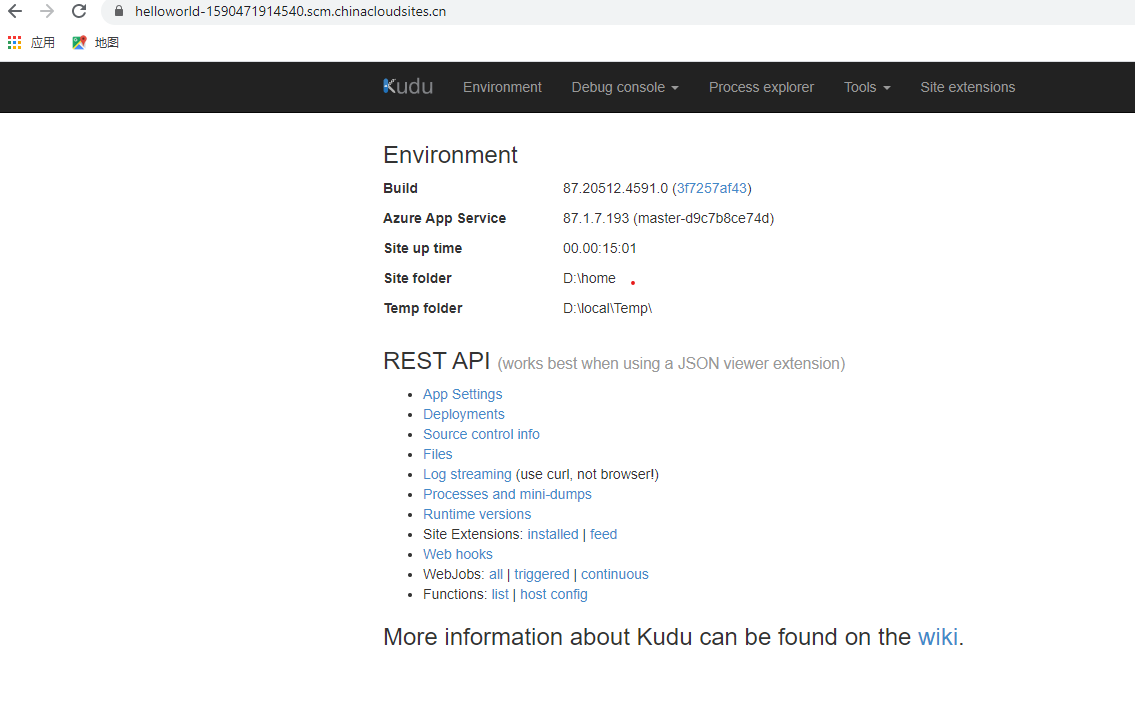Open Site Extensions feed link
Screen dimensions: 1135x706
604,534
